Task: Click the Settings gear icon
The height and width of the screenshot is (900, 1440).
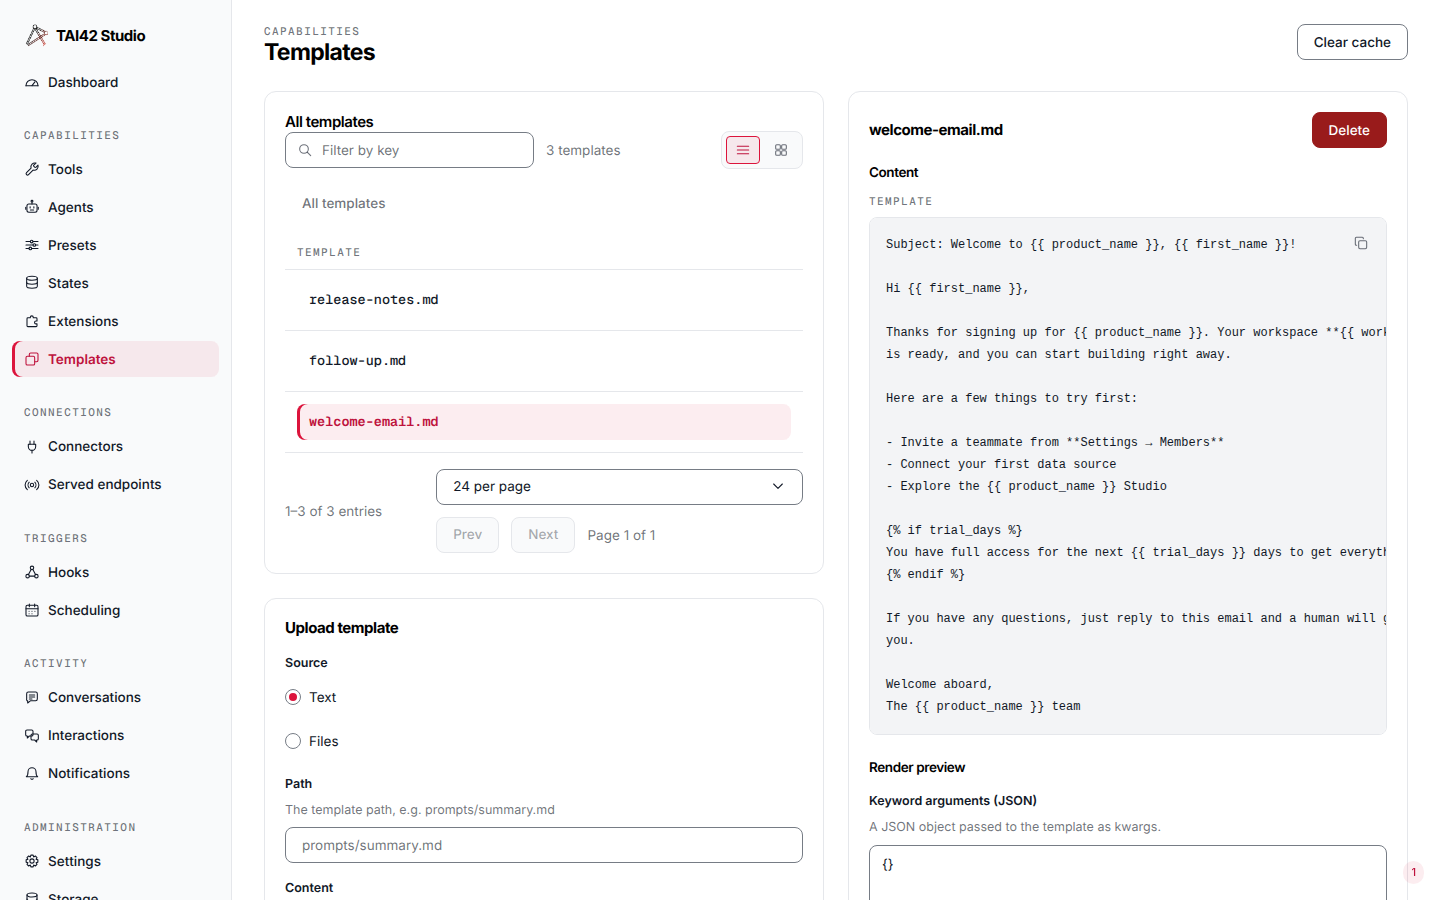Action: (32, 862)
